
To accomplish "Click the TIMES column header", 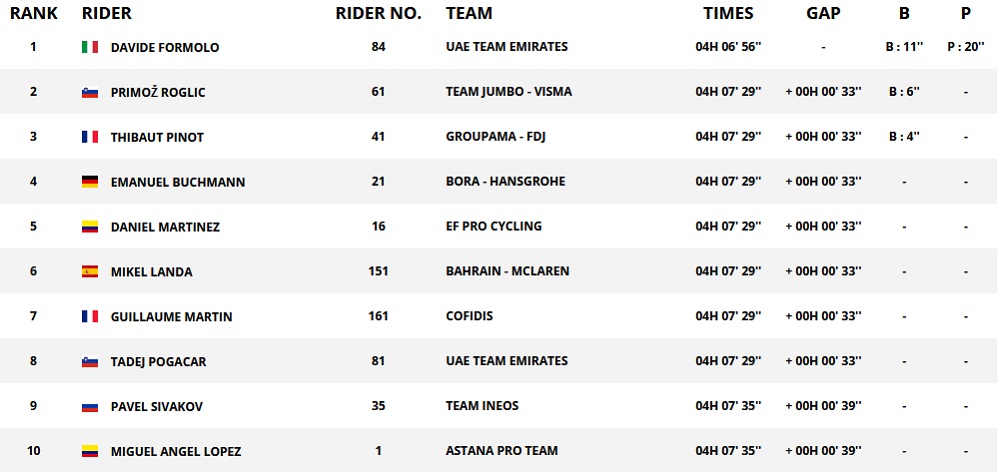I will pyautogui.click(x=728, y=14).
